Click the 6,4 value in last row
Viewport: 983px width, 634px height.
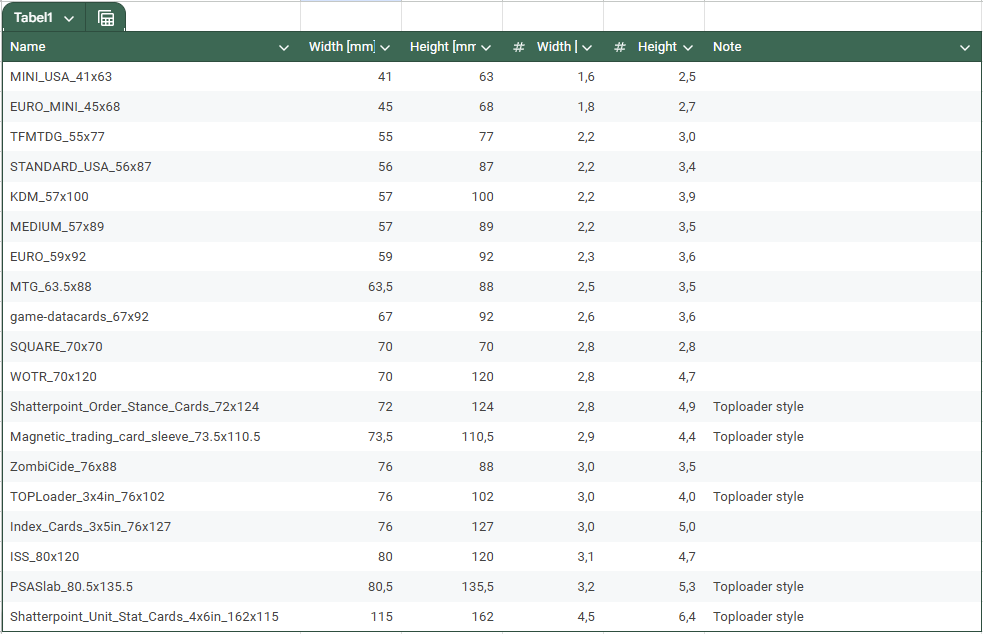pos(687,617)
